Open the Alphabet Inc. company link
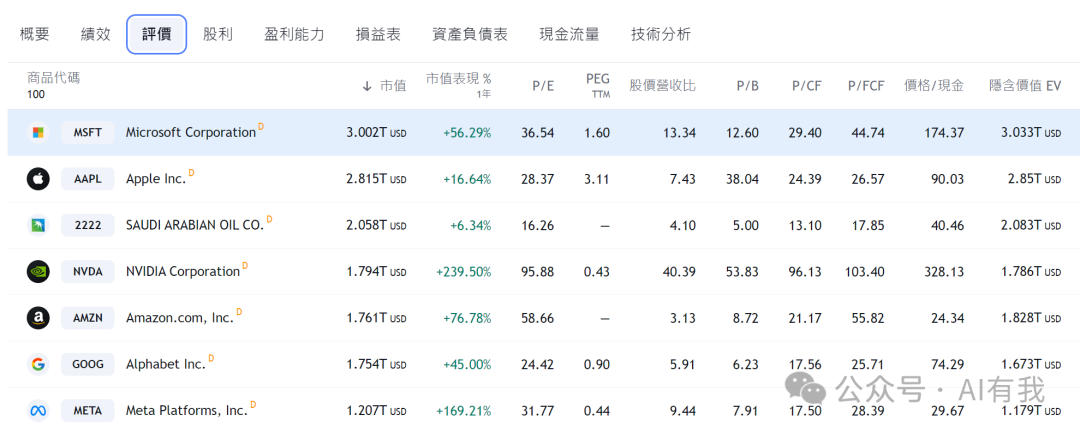Image resolution: width=1080 pixels, height=433 pixels. click(165, 364)
